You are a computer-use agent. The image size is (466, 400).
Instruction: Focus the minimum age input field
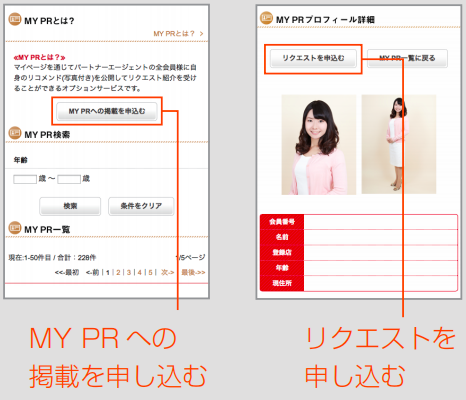pos(25,179)
